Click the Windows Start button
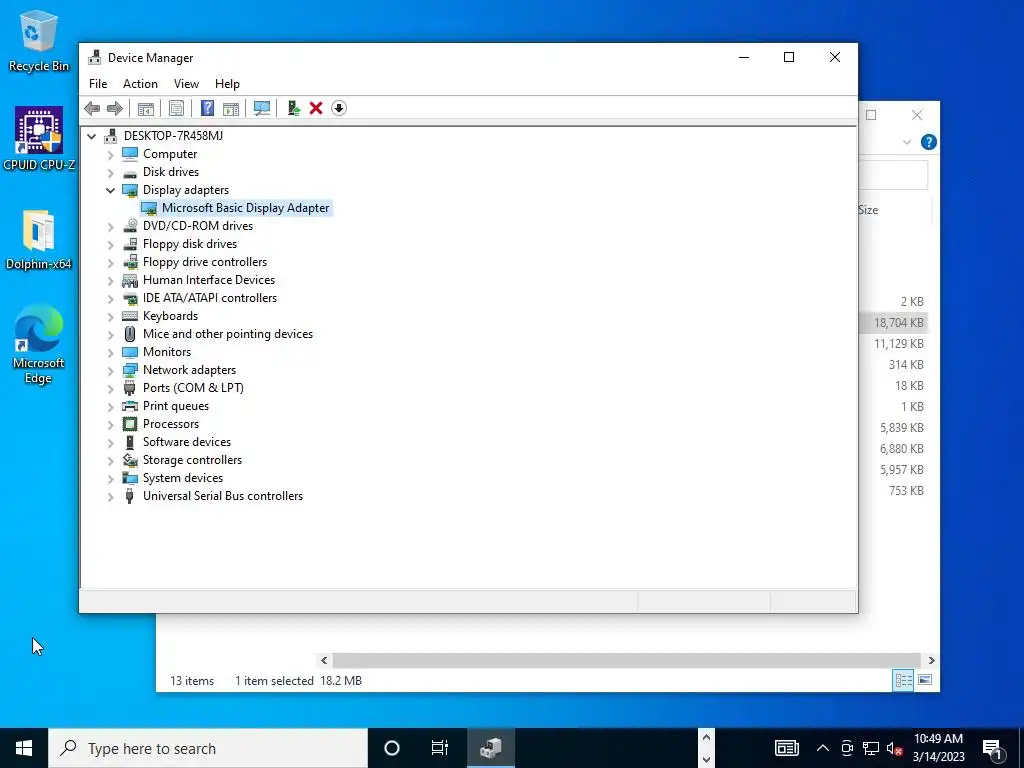Viewport: 1024px width, 768px height. point(24,748)
